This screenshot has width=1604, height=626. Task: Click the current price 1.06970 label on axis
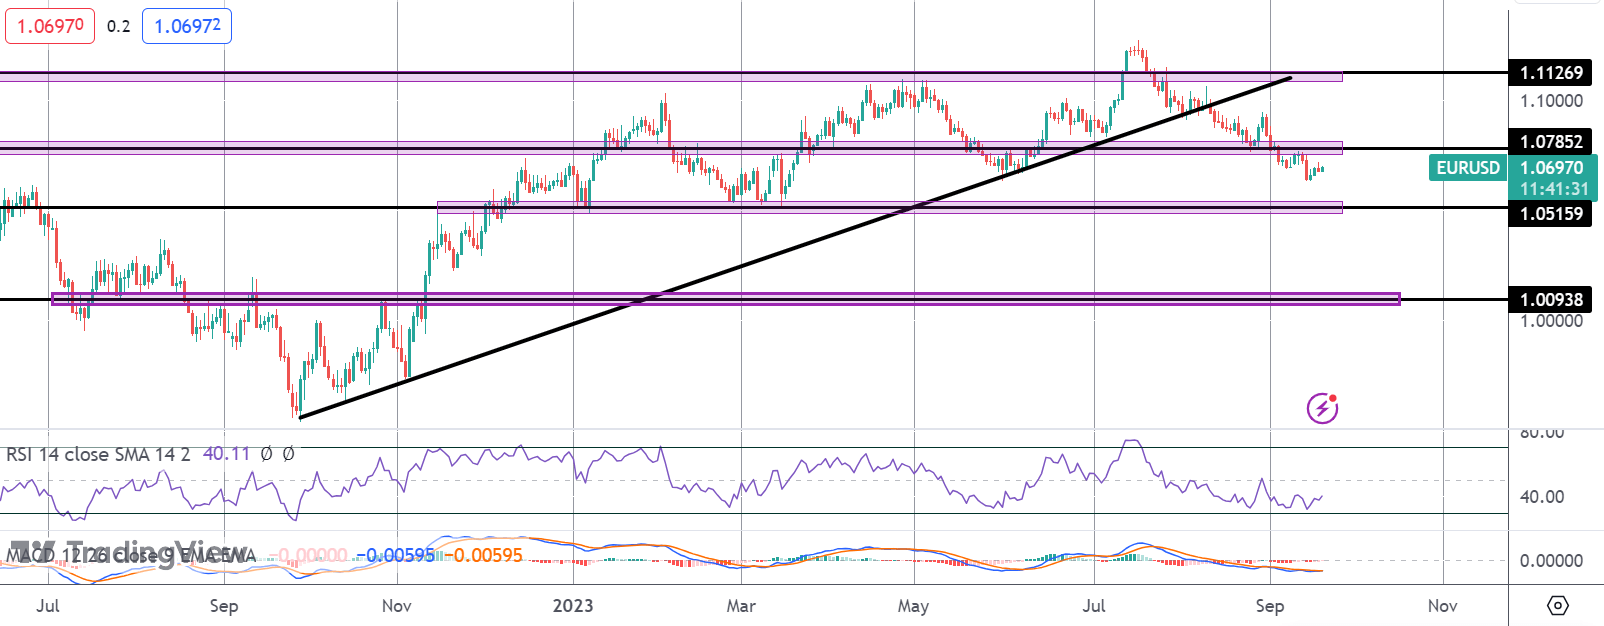pyautogui.click(x=1552, y=168)
